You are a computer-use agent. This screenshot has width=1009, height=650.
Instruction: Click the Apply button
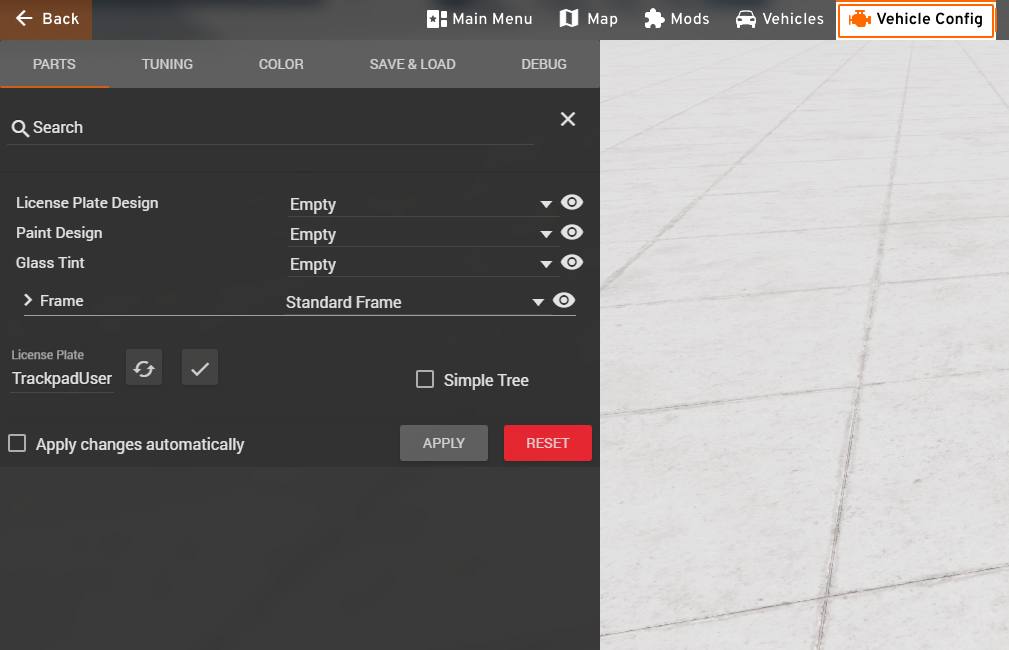pos(444,443)
